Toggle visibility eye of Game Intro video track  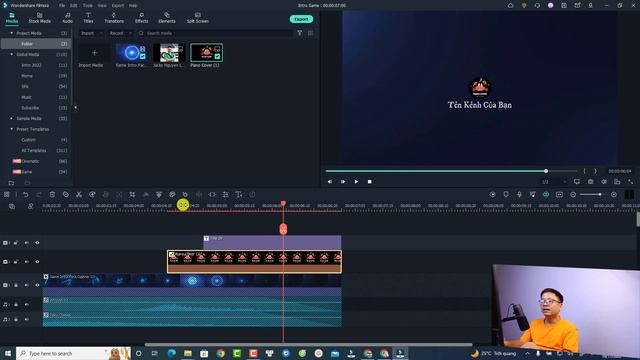click(37, 285)
